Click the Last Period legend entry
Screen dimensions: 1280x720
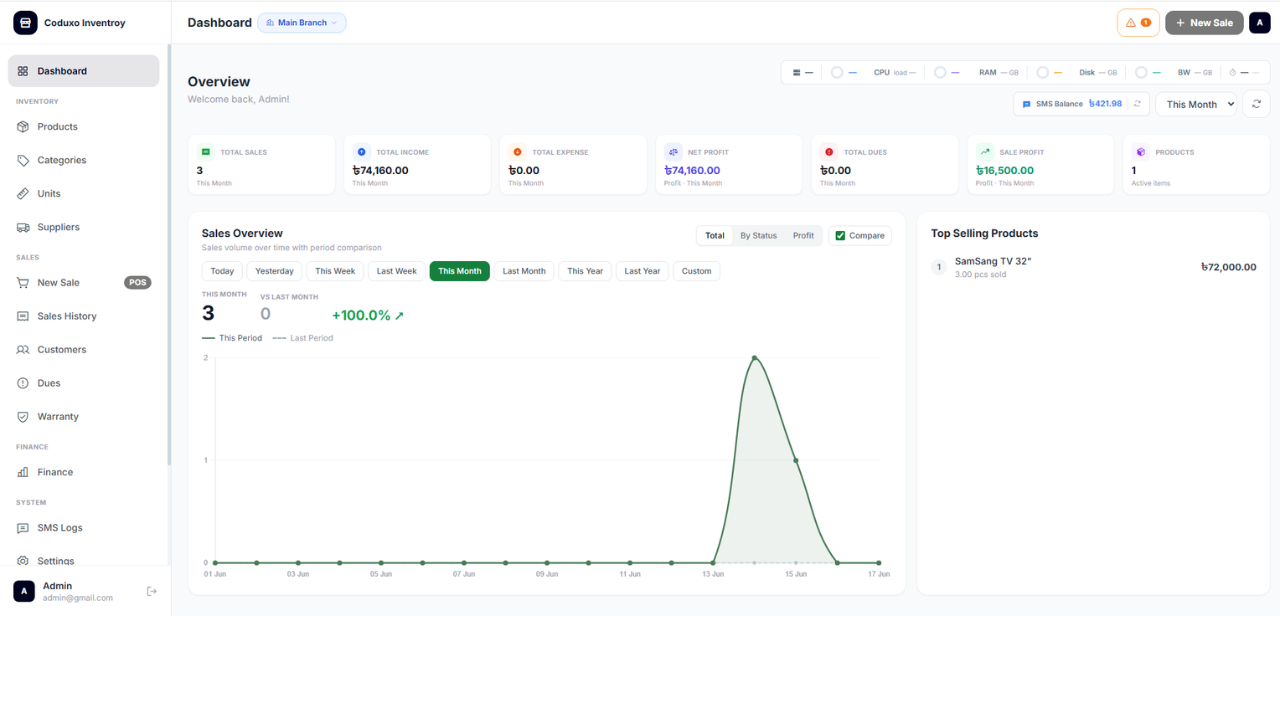point(303,338)
